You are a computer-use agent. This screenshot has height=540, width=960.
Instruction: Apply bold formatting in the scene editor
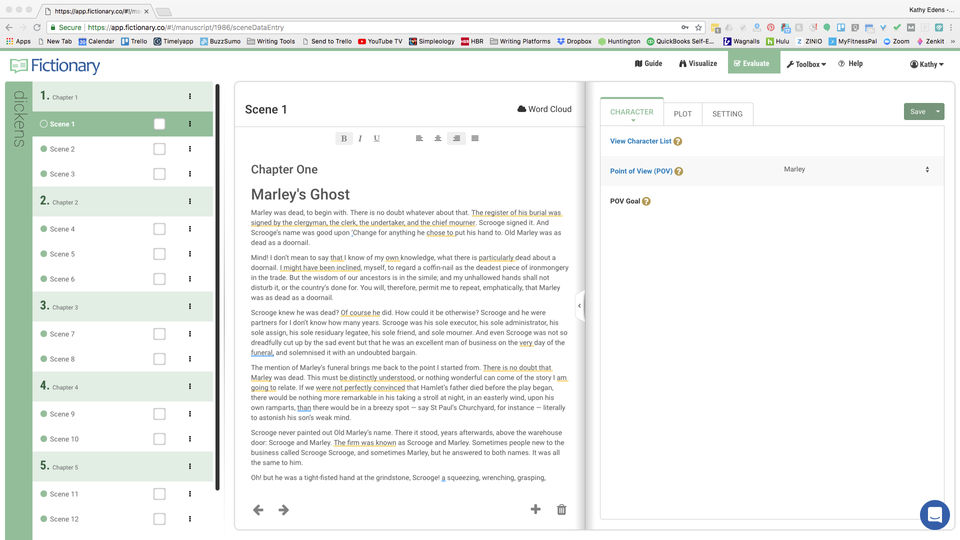343,138
